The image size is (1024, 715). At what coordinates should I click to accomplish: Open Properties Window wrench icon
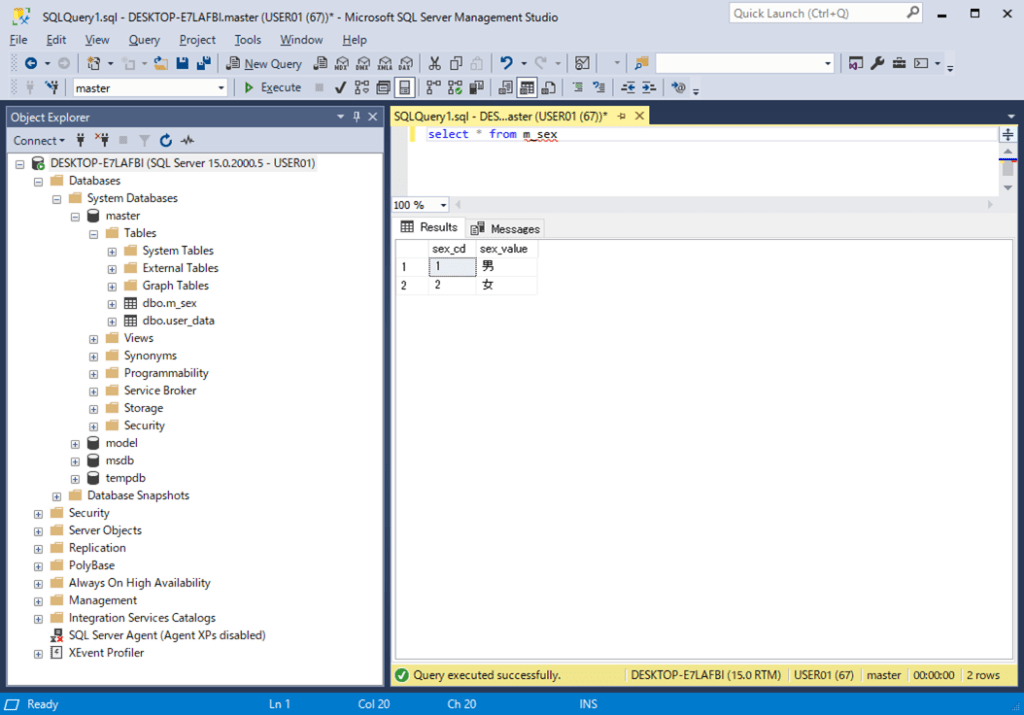pos(877,63)
